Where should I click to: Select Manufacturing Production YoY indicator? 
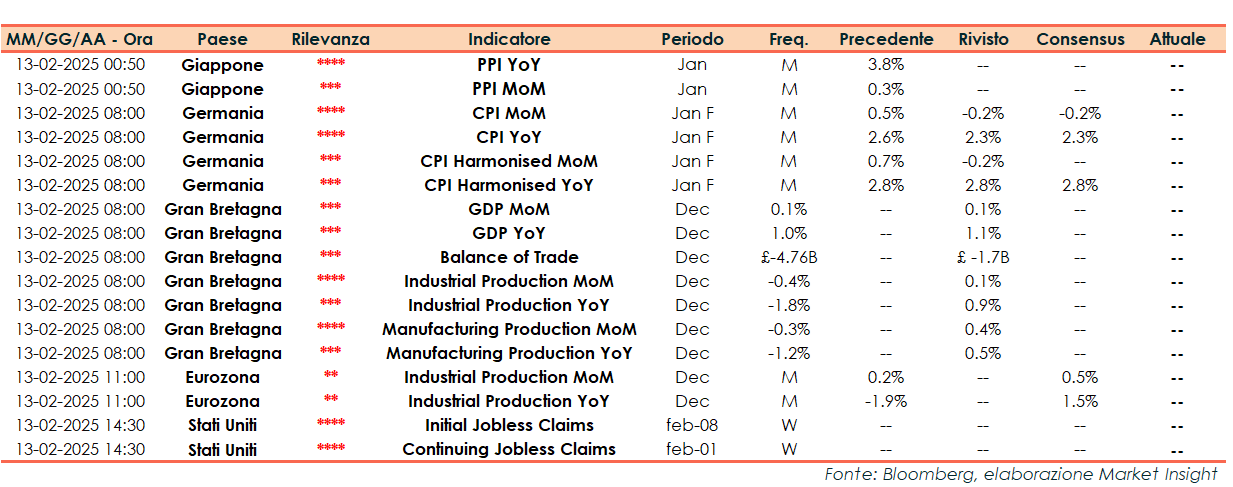509,353
